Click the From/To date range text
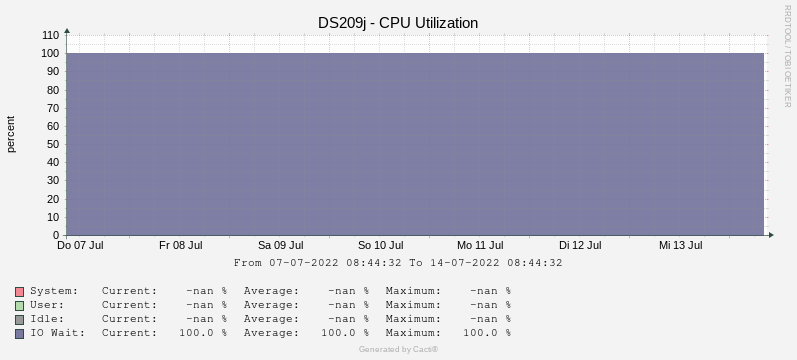The width and height of the screenshot is (797, 360). coord(398,263)
